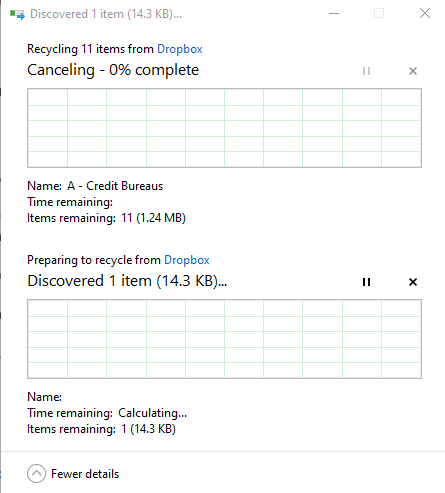Image resolution: width=445 pixels, height=493 pixels.
Task: Pause the 'Recycling 11 items' operation
Action: point(366,71)
